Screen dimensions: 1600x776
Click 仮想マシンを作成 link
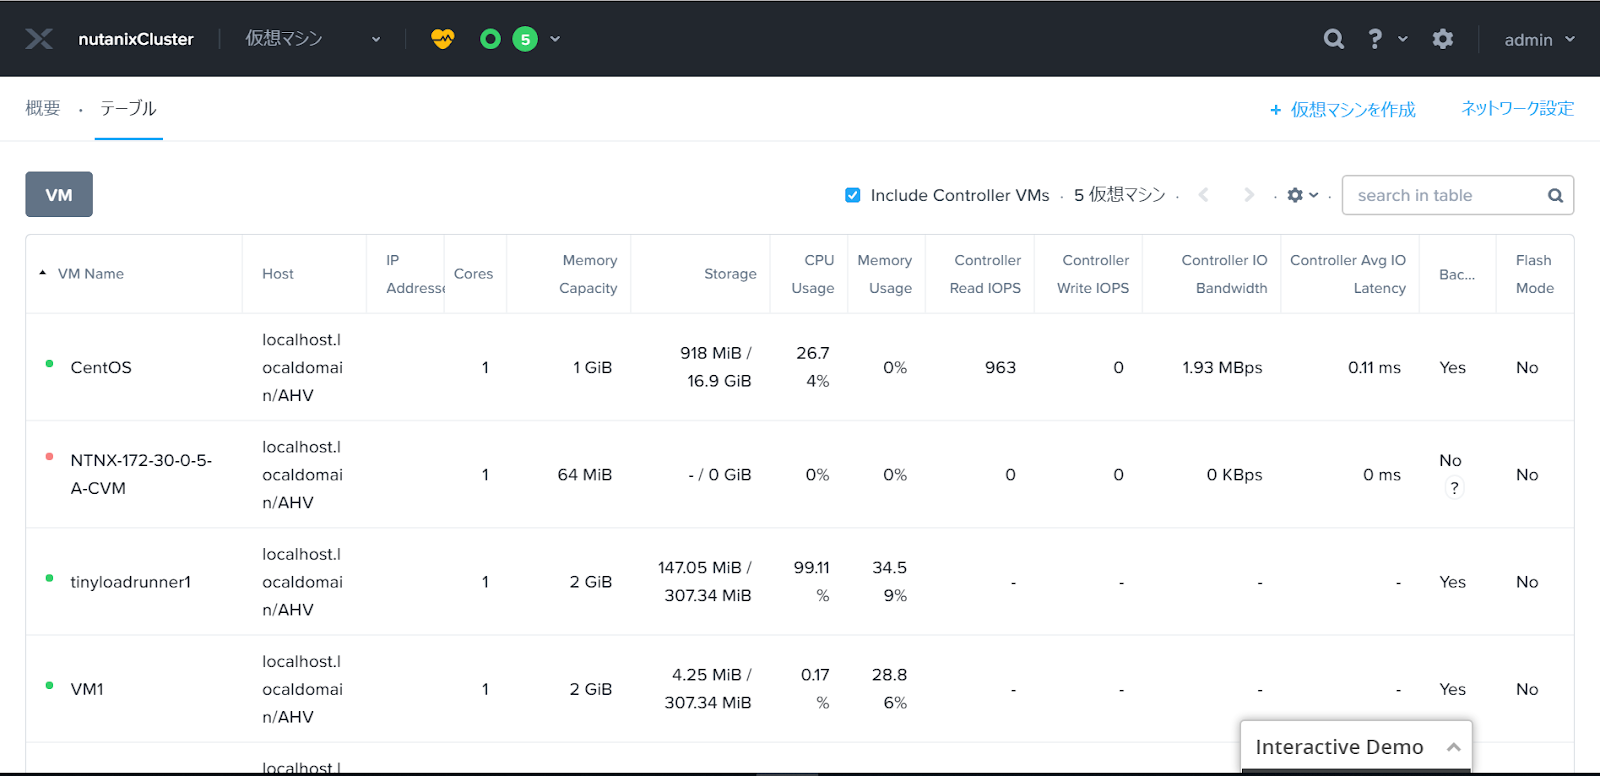pyautogui.click(x=1343, y=109)
